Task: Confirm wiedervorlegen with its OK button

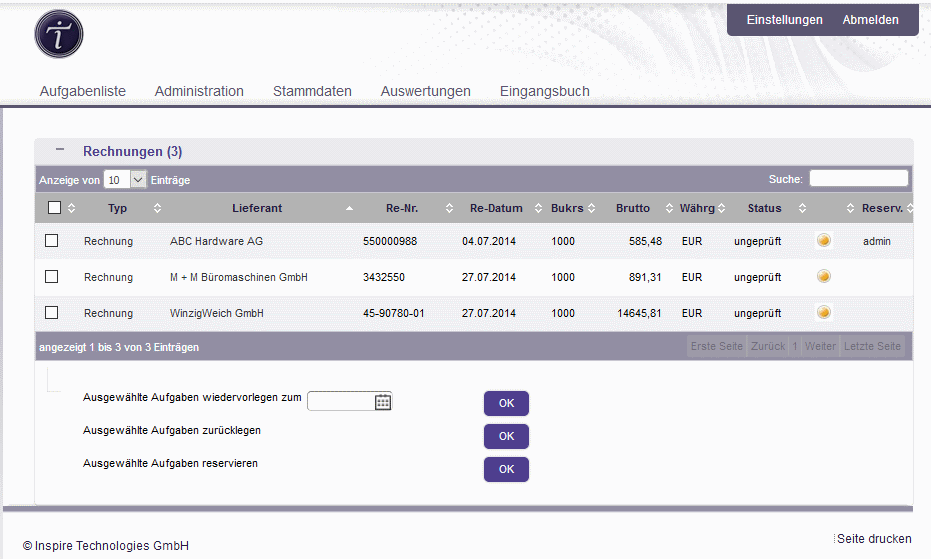Action: point(506,403)
